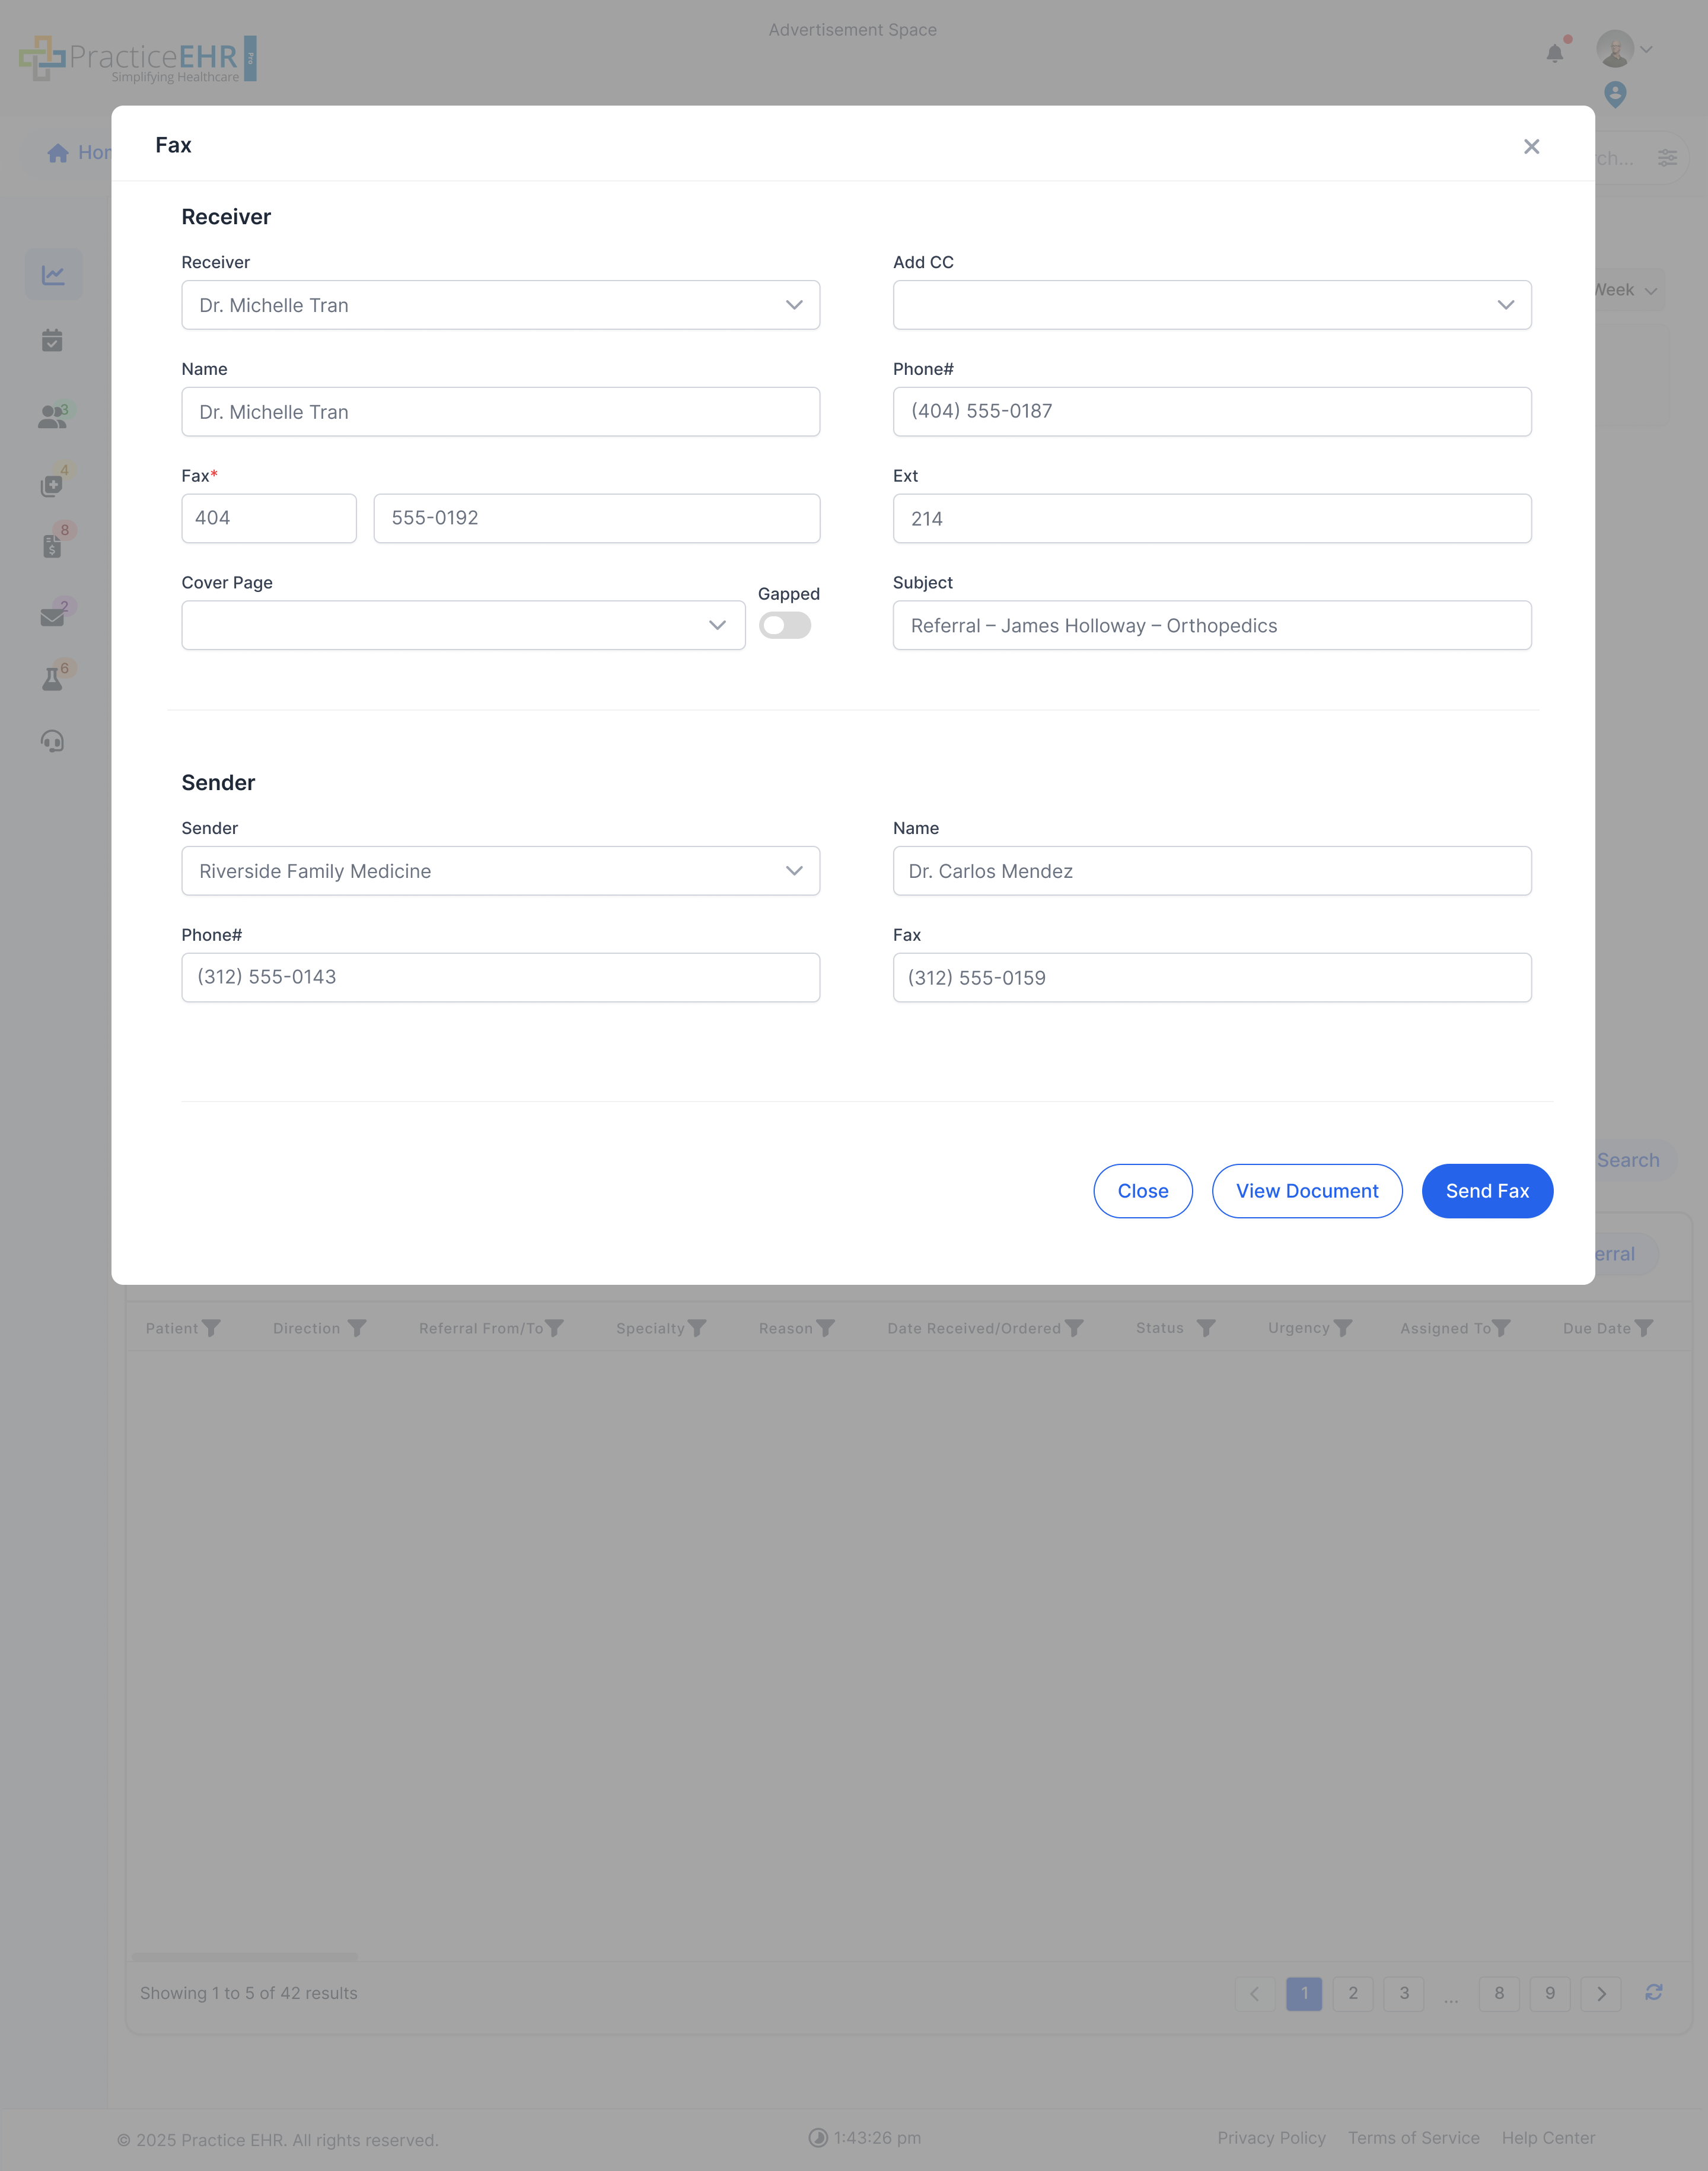Click the Status column filter icon

coord(1206,1328)
